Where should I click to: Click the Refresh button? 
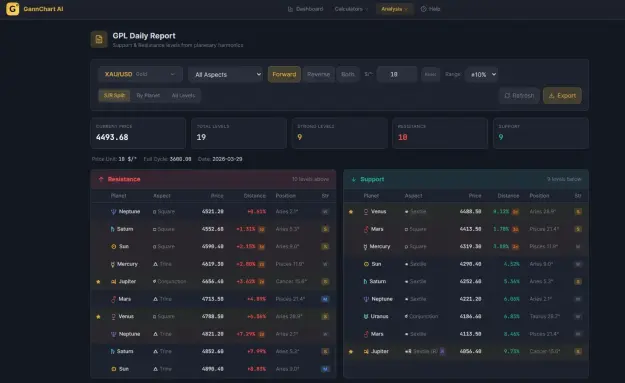(519, 96)
